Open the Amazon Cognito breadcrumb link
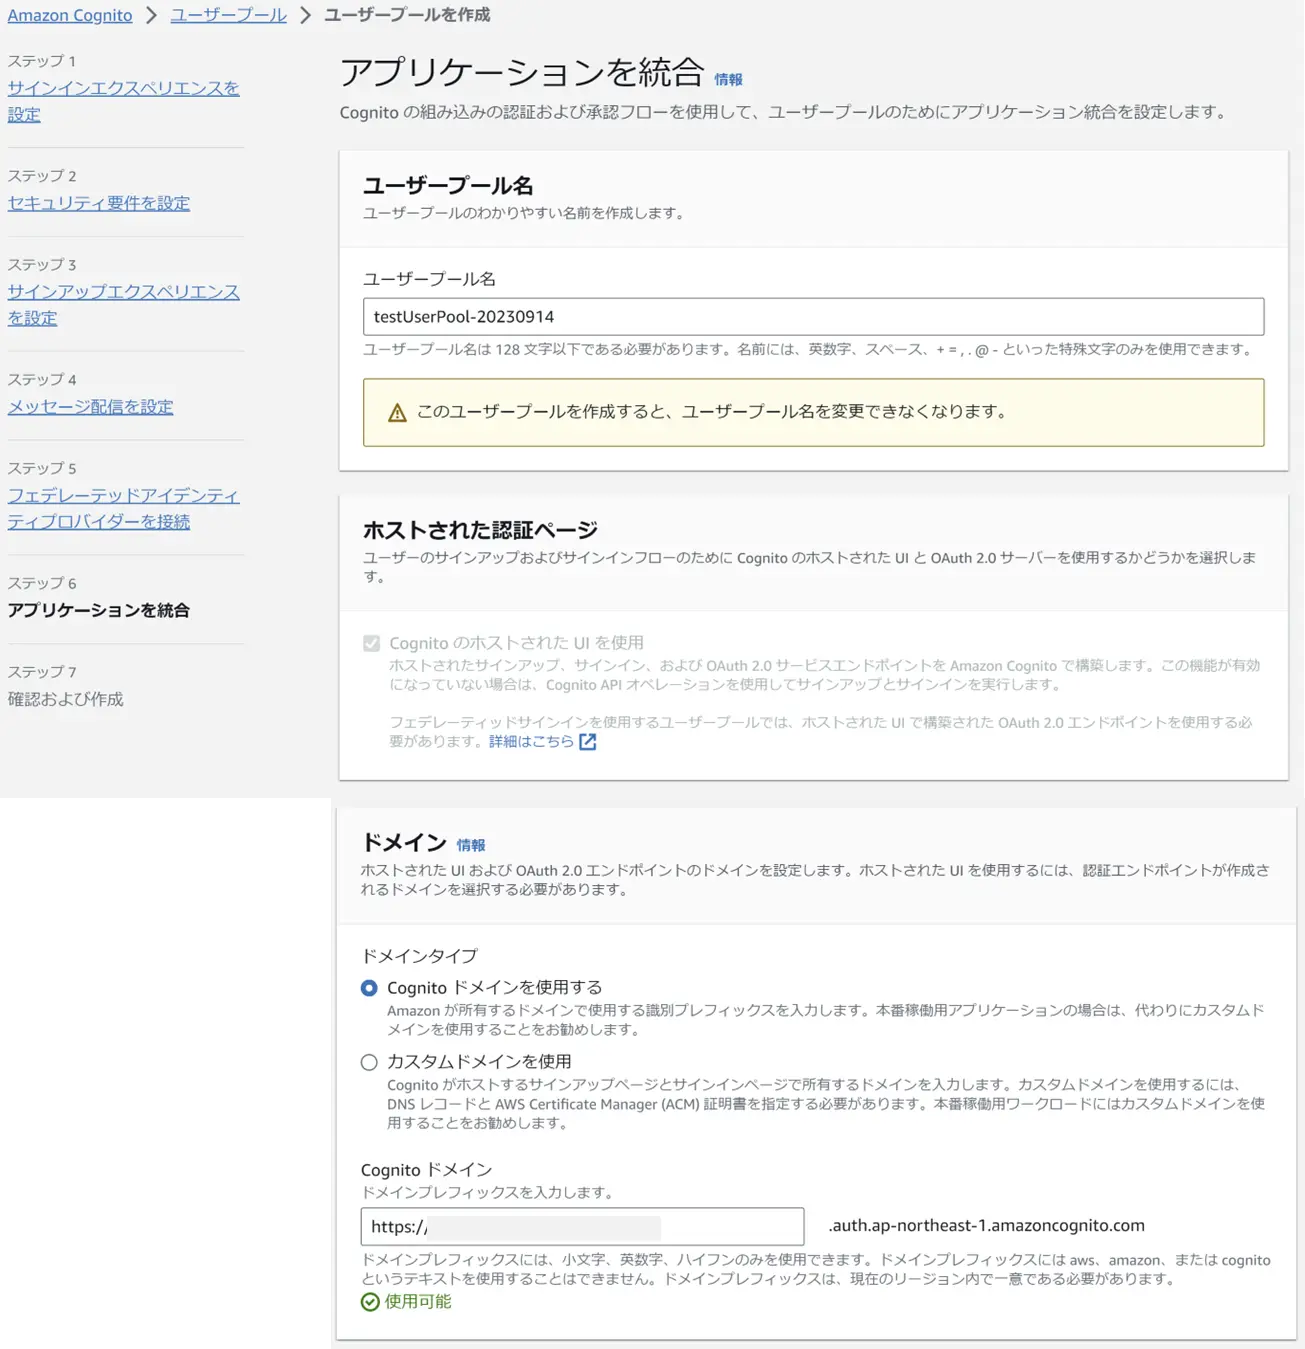Viewport: 1305px width, 1349px height. pos(70,15)
